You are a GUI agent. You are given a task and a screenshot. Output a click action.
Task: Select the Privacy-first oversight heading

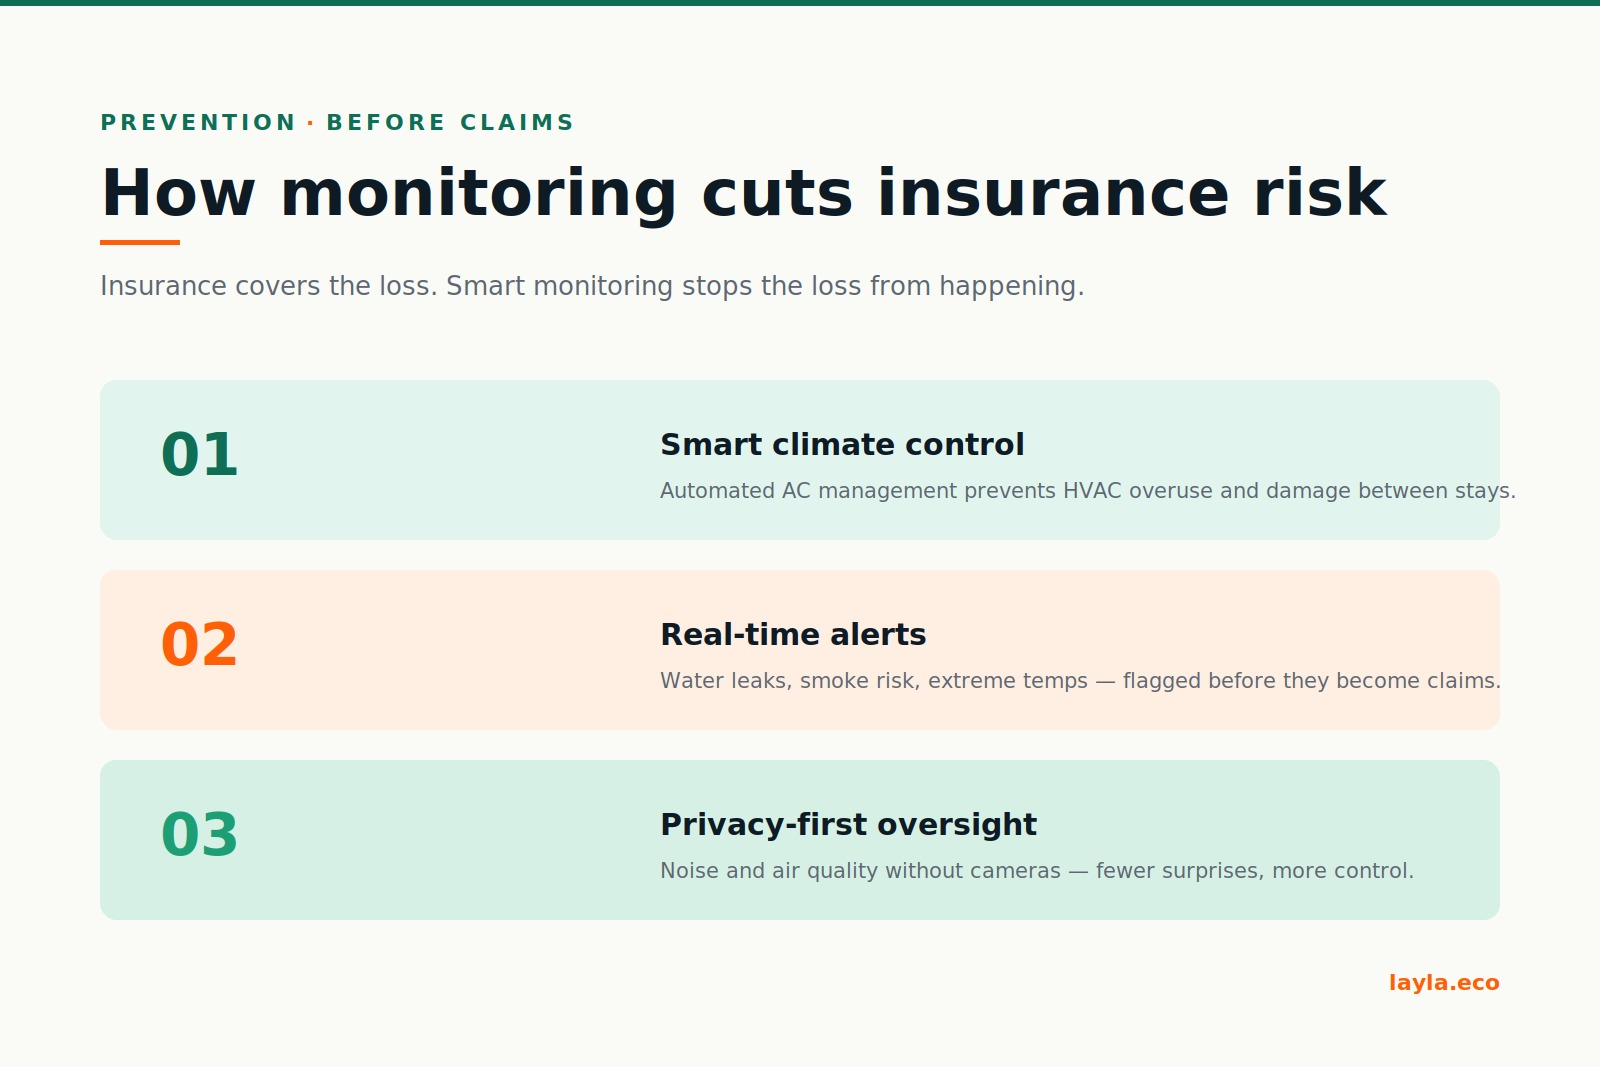click(848, 825)
